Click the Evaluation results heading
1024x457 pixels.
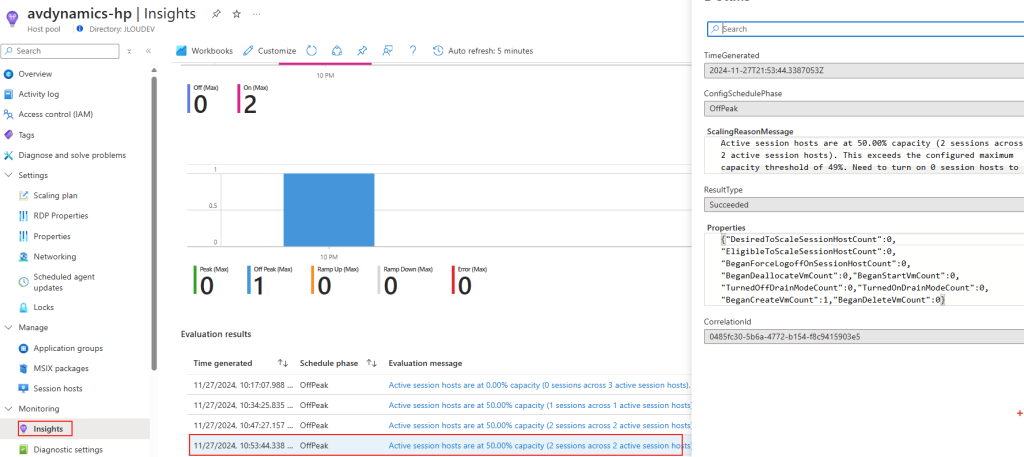tap(216, 334)
